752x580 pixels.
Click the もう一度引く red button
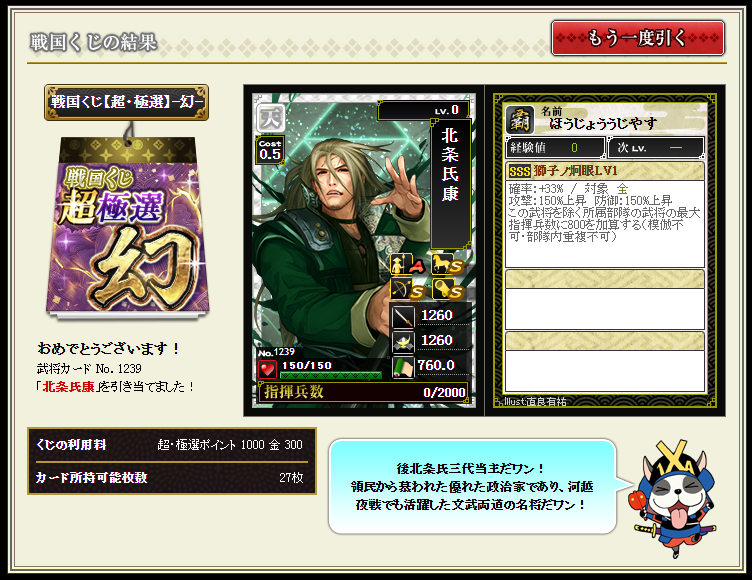[x=637, y=38]
